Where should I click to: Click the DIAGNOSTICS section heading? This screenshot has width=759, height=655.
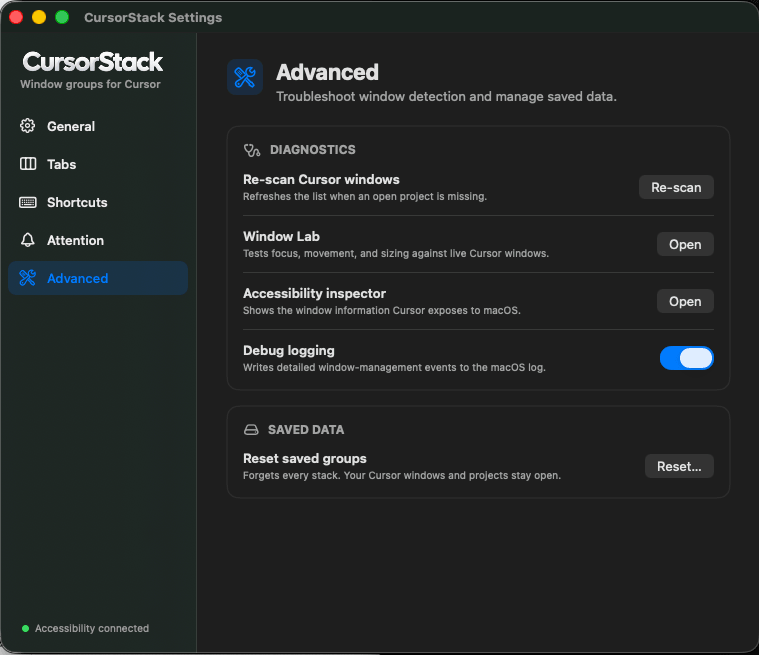coord(313,150)
